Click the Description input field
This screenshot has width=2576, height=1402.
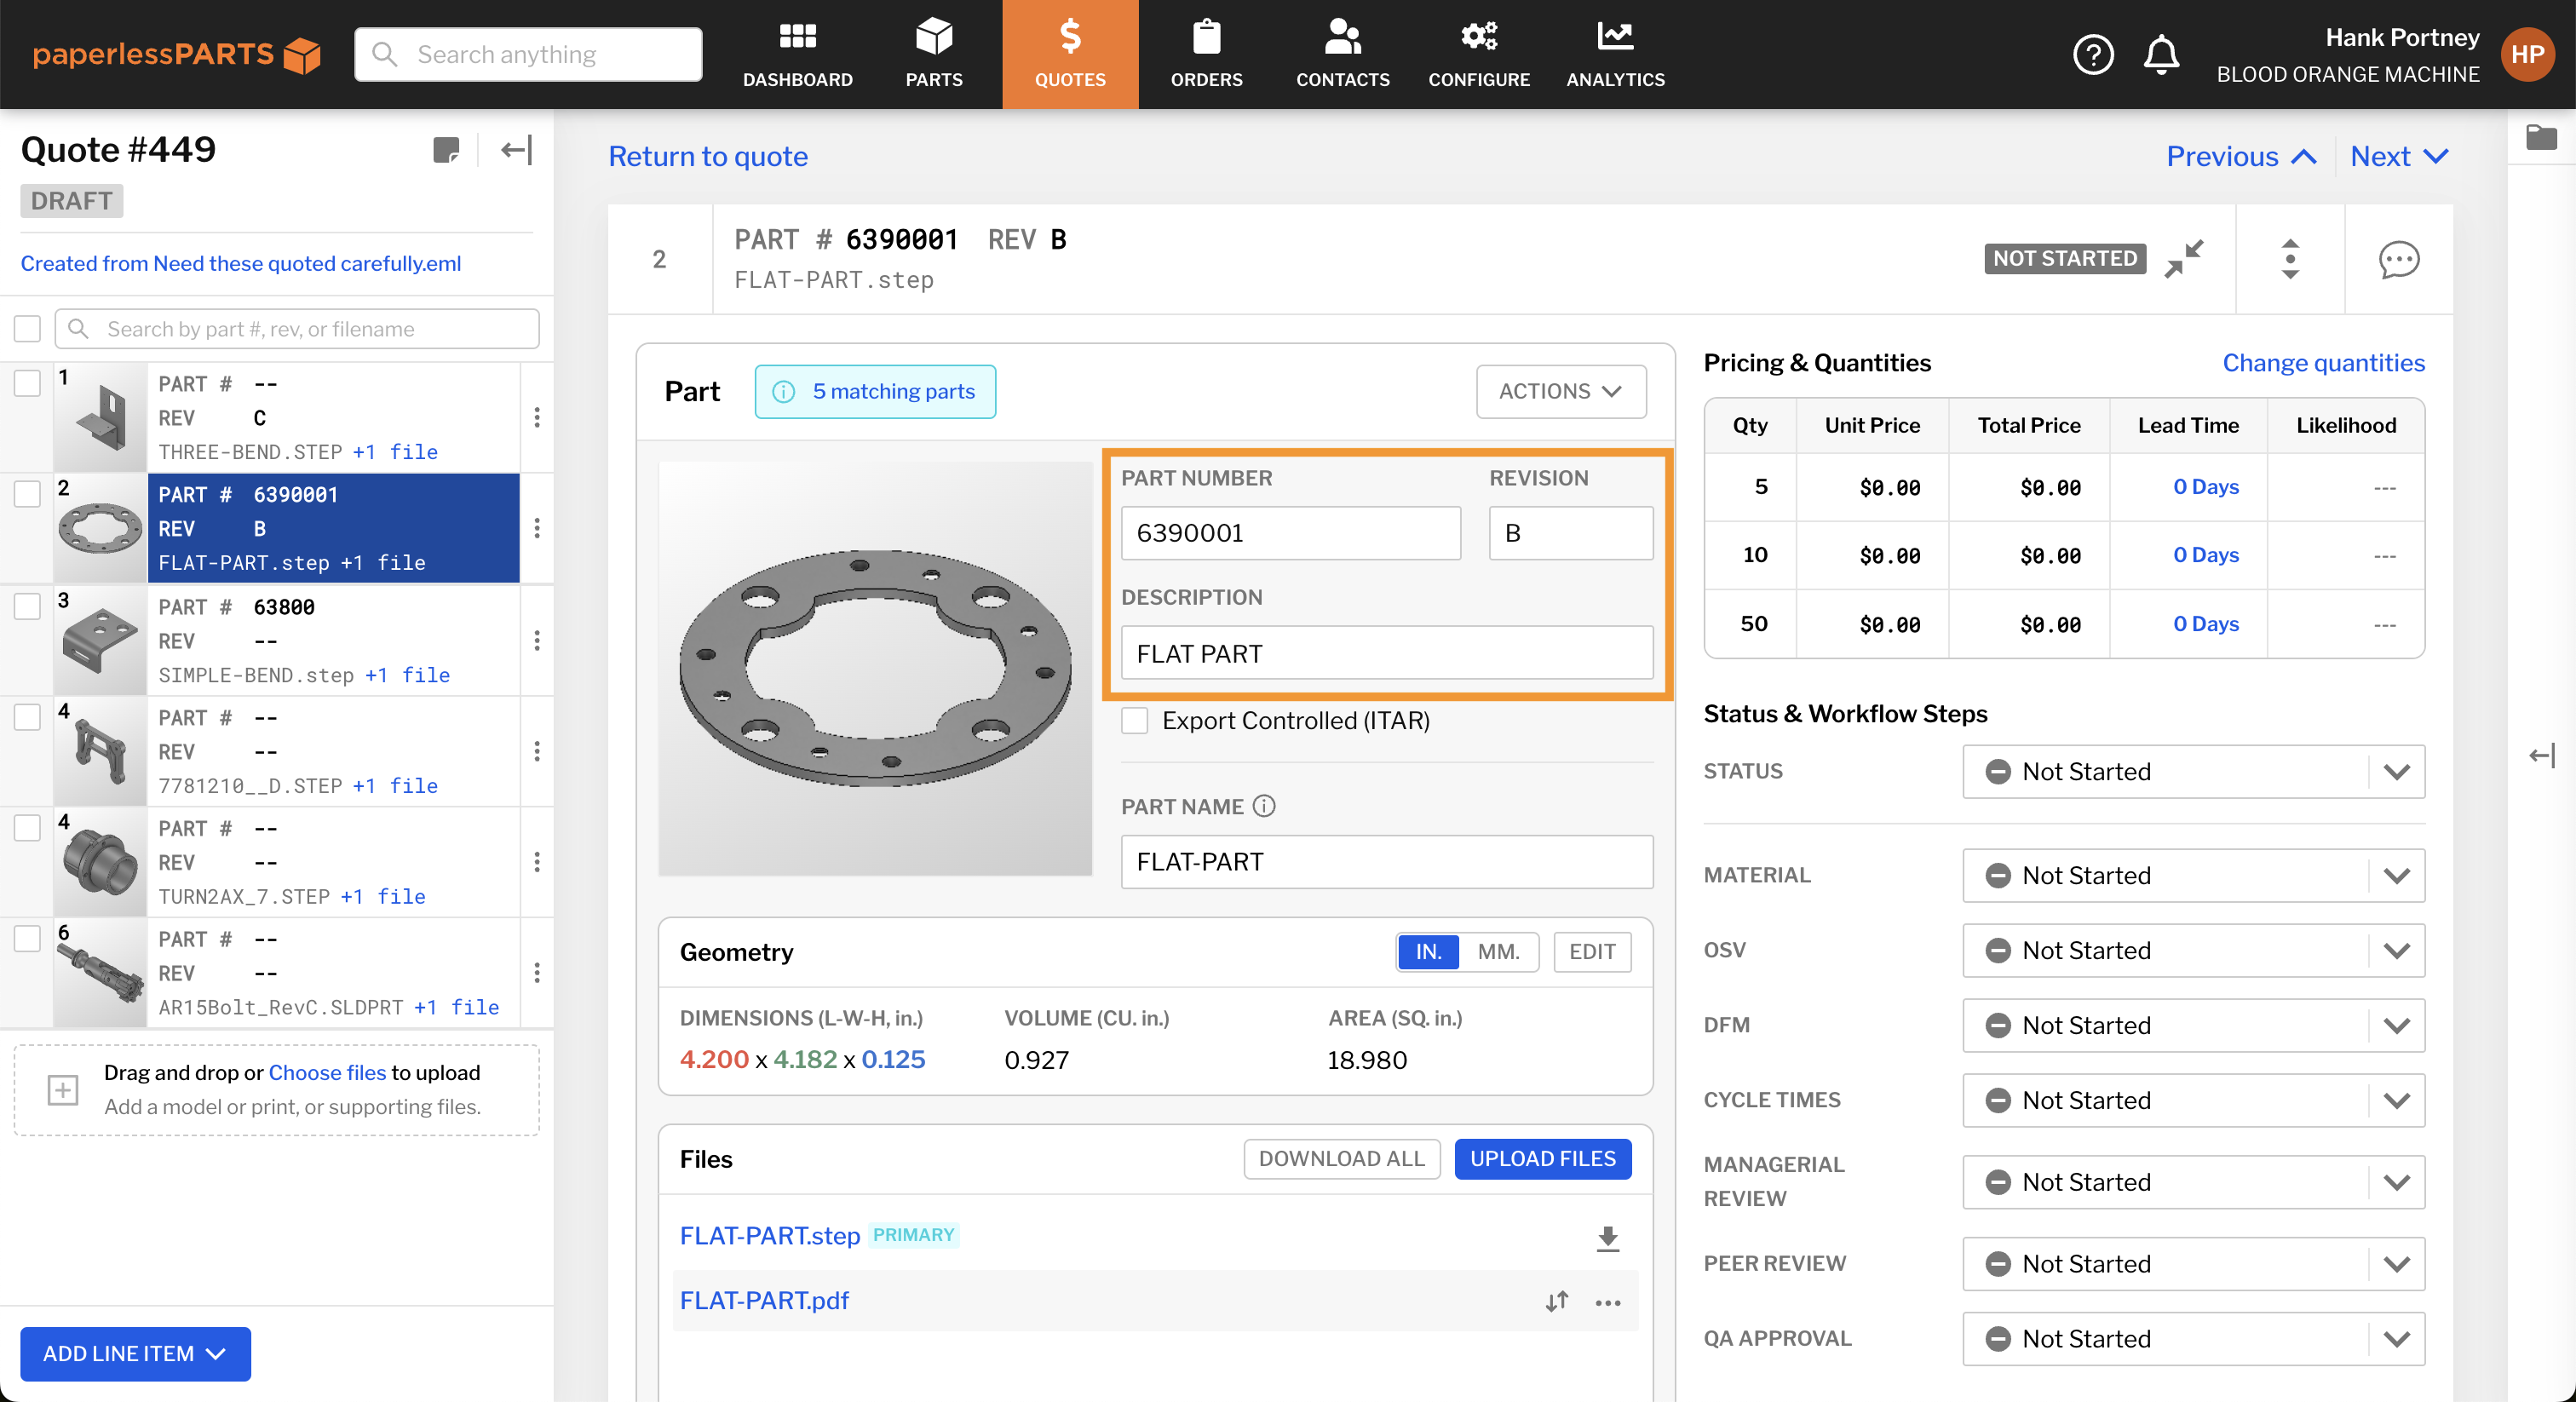click(1386, 654)
